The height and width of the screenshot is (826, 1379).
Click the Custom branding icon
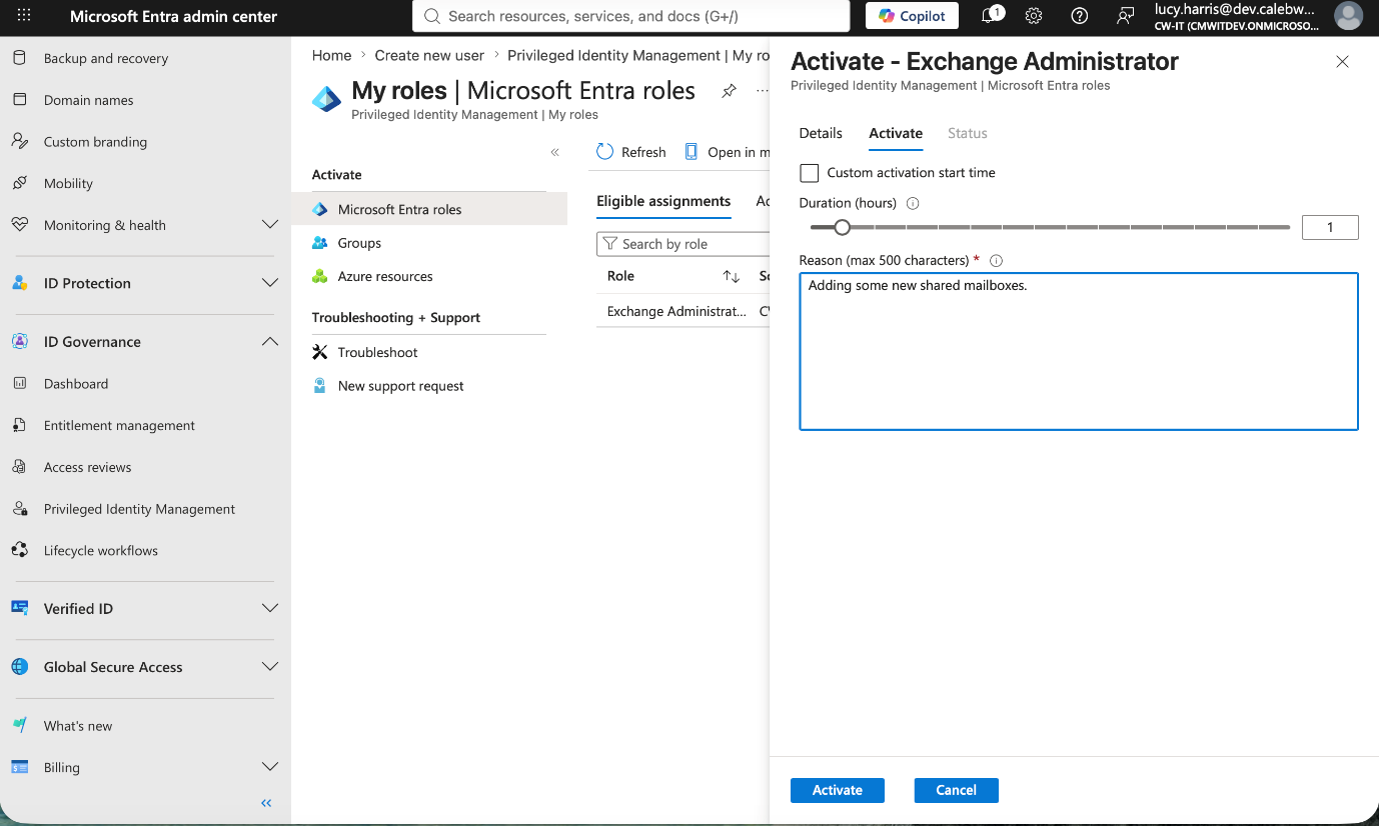(20, 142)
